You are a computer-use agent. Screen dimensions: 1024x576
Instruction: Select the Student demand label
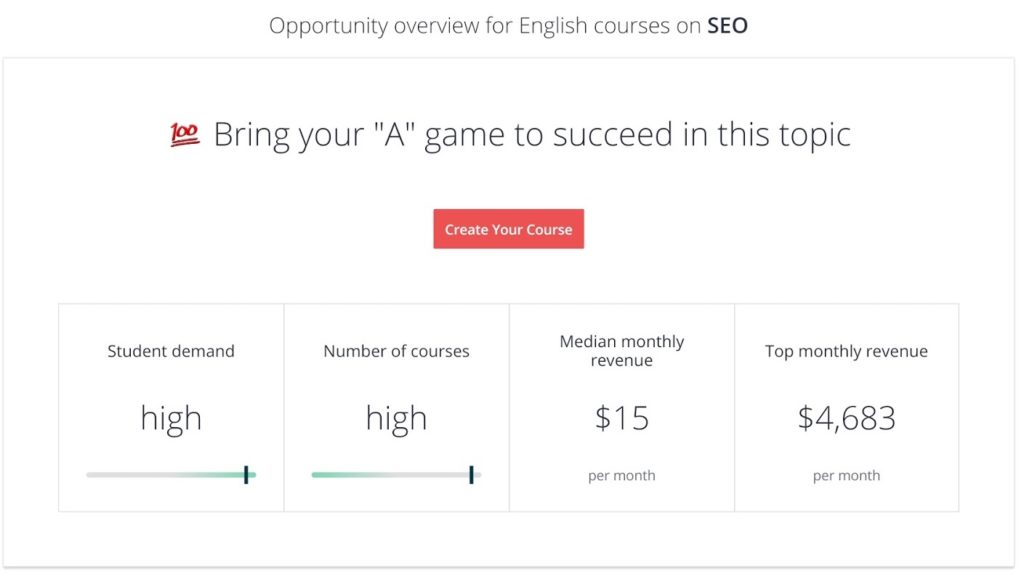tap(171, 351)
